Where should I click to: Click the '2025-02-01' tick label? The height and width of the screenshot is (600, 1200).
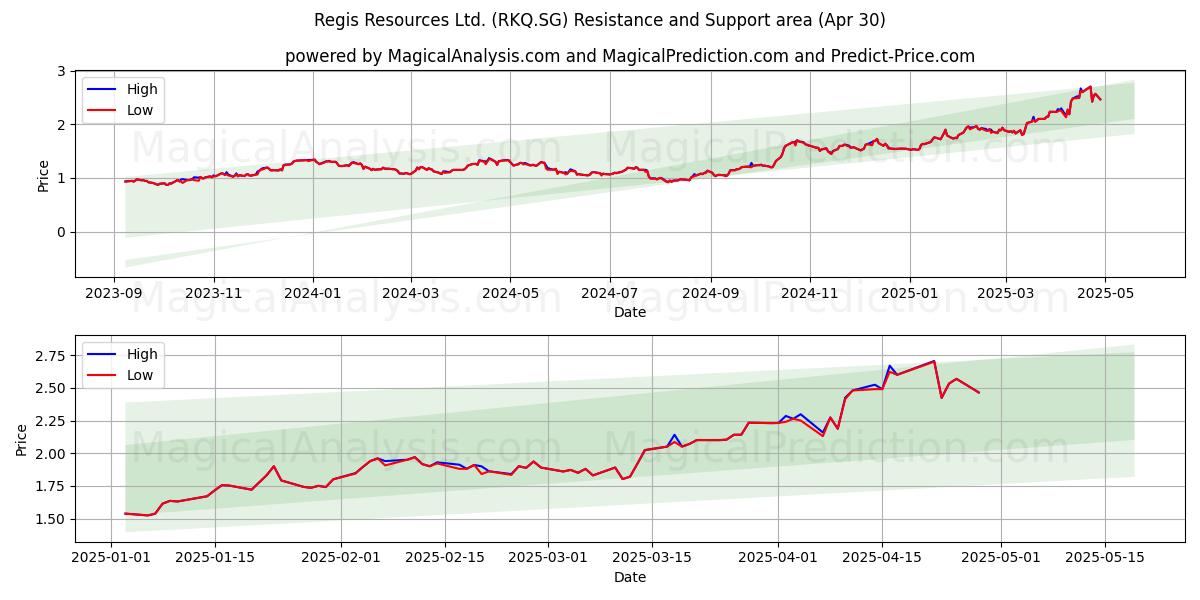tap(341, 558)
